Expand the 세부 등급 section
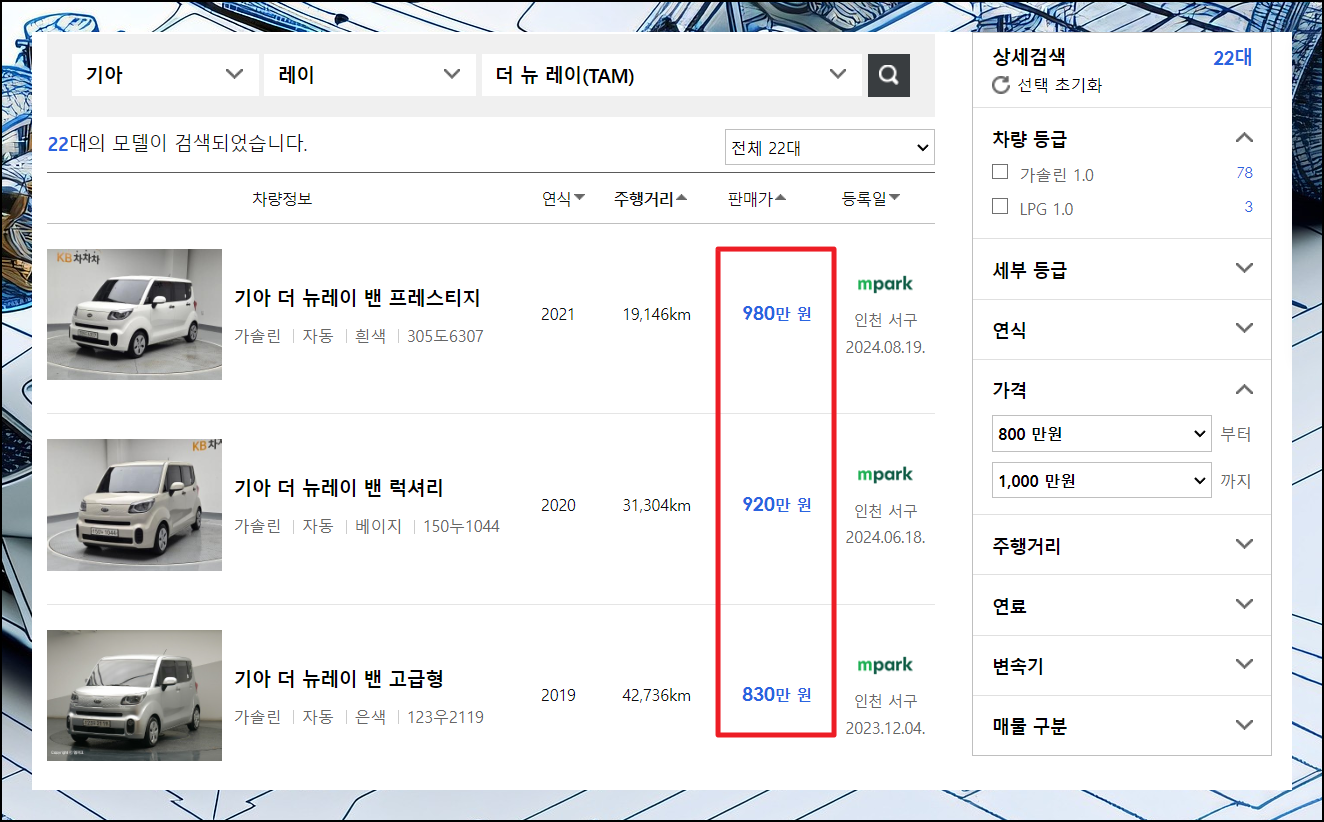Screen dimensions: 1324x822 [x=1244, y=268]
